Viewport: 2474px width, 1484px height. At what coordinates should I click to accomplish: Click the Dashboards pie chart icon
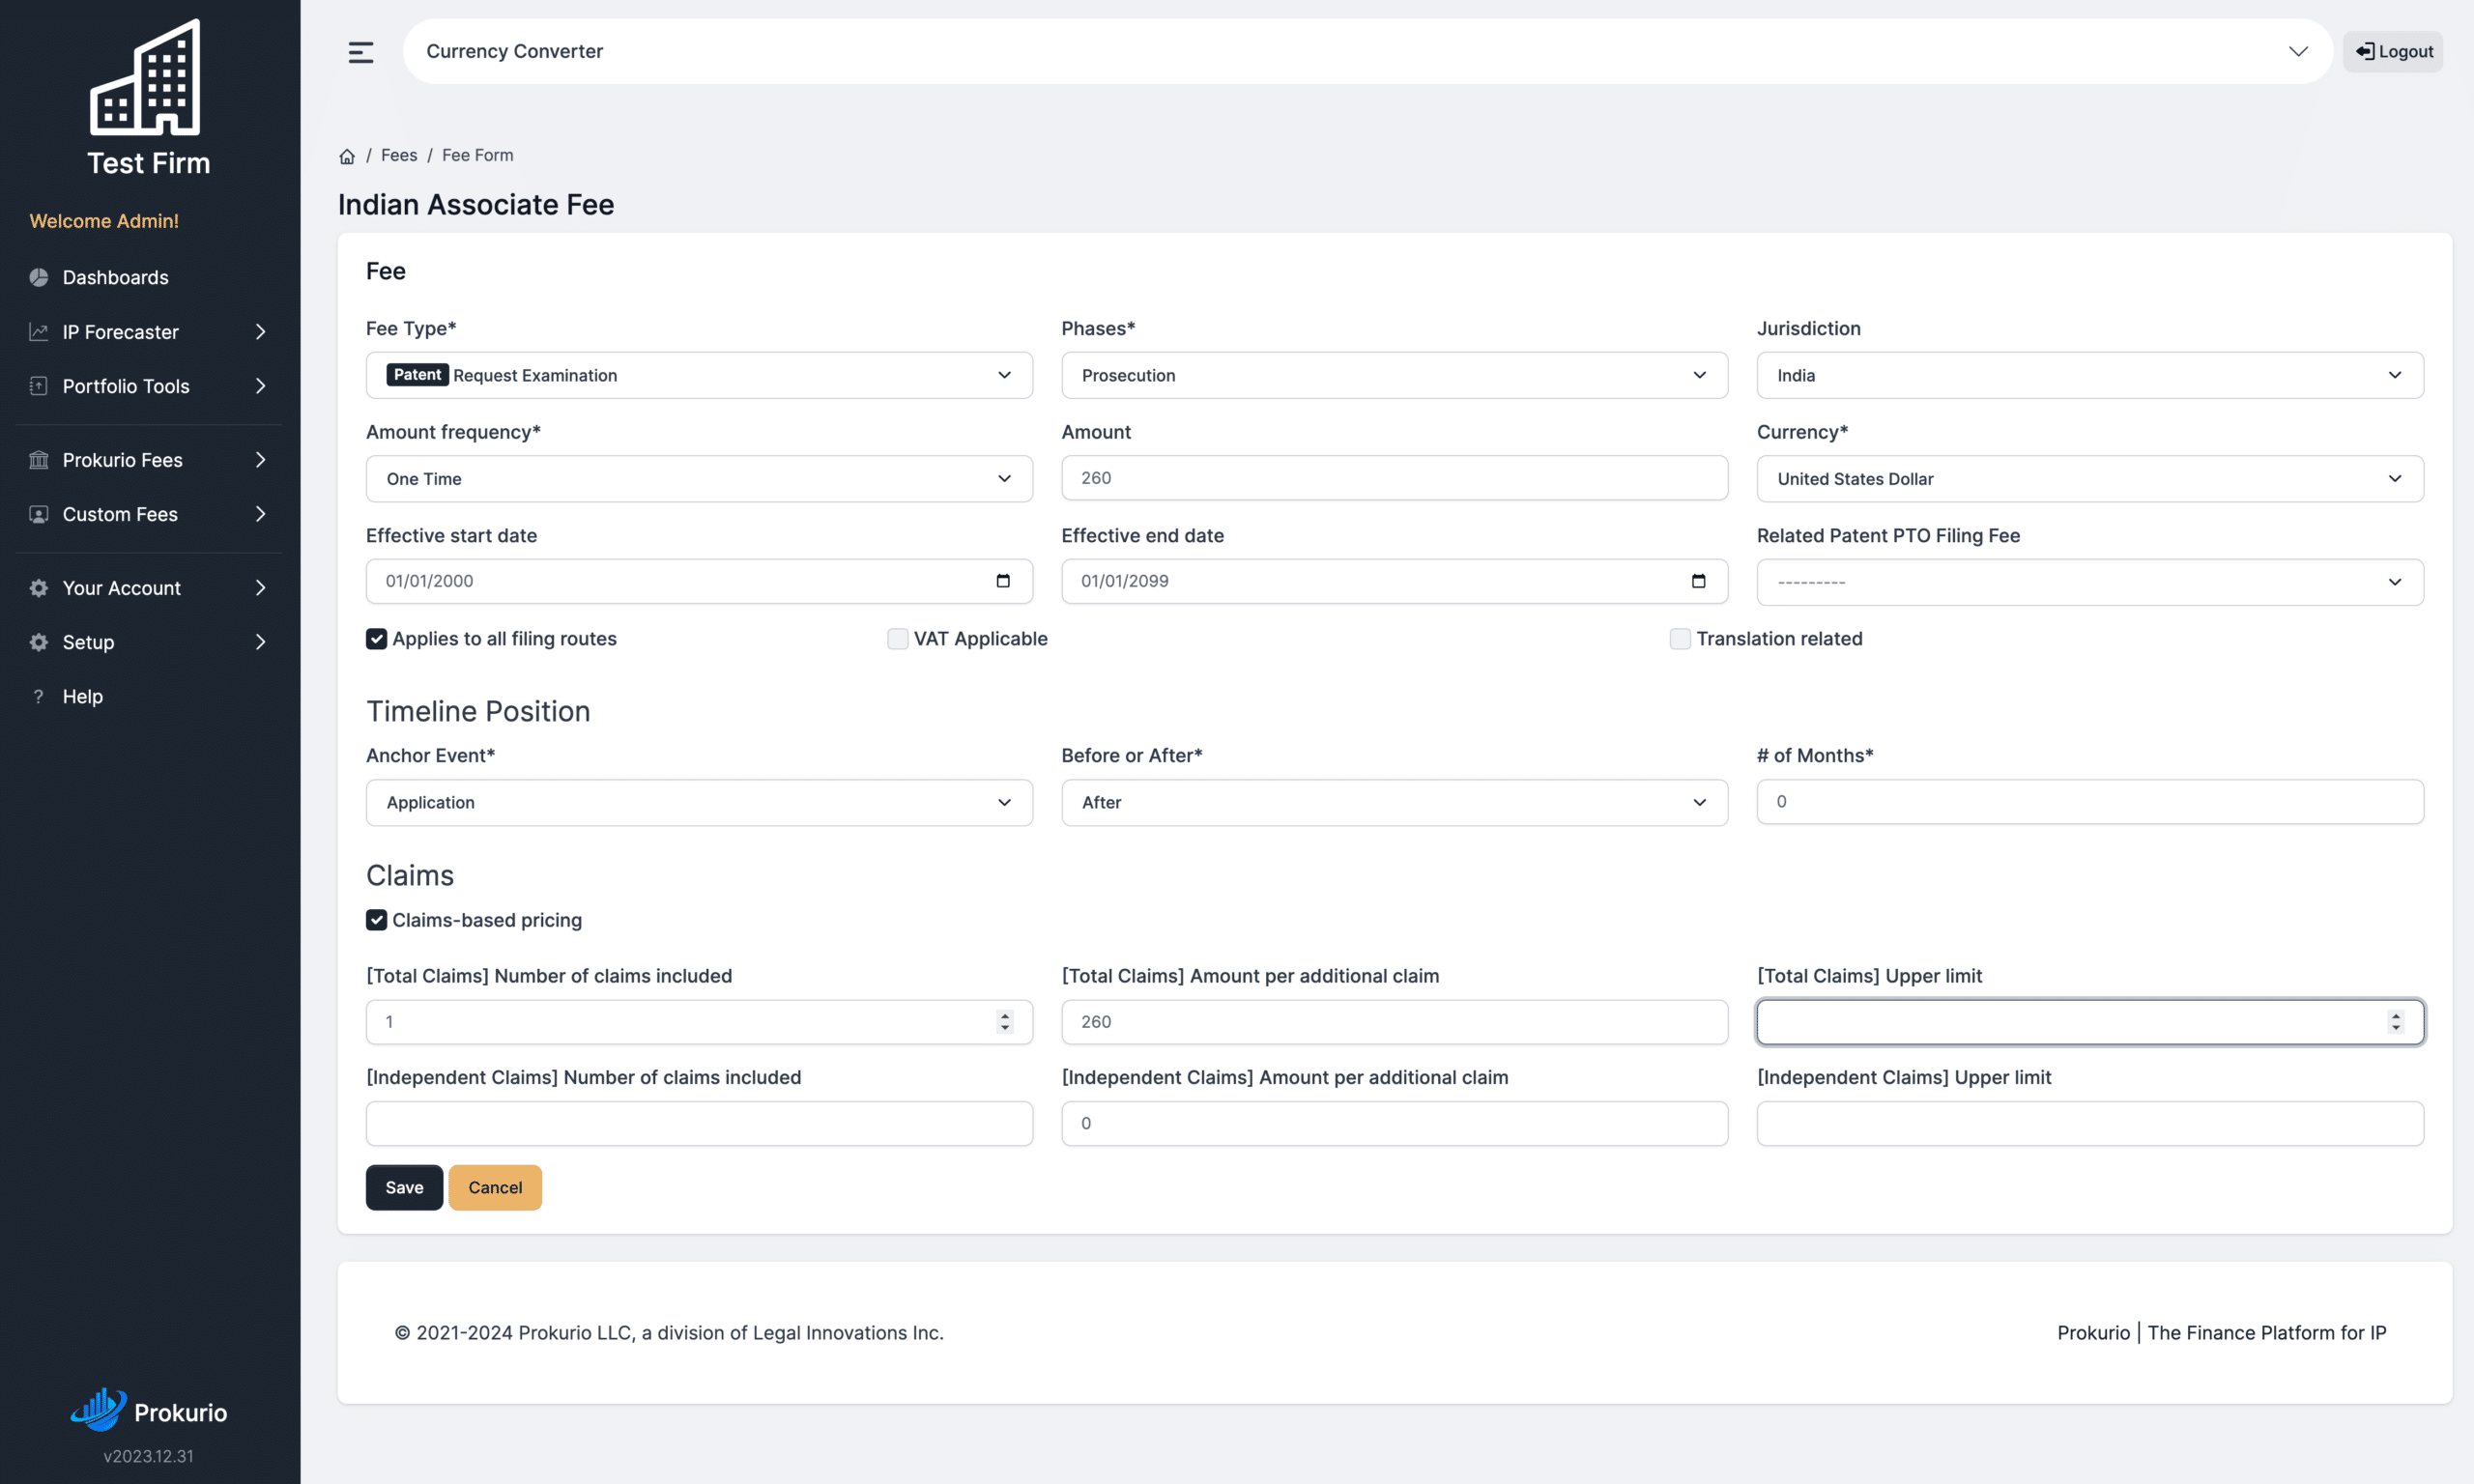(x=39, y=277)
